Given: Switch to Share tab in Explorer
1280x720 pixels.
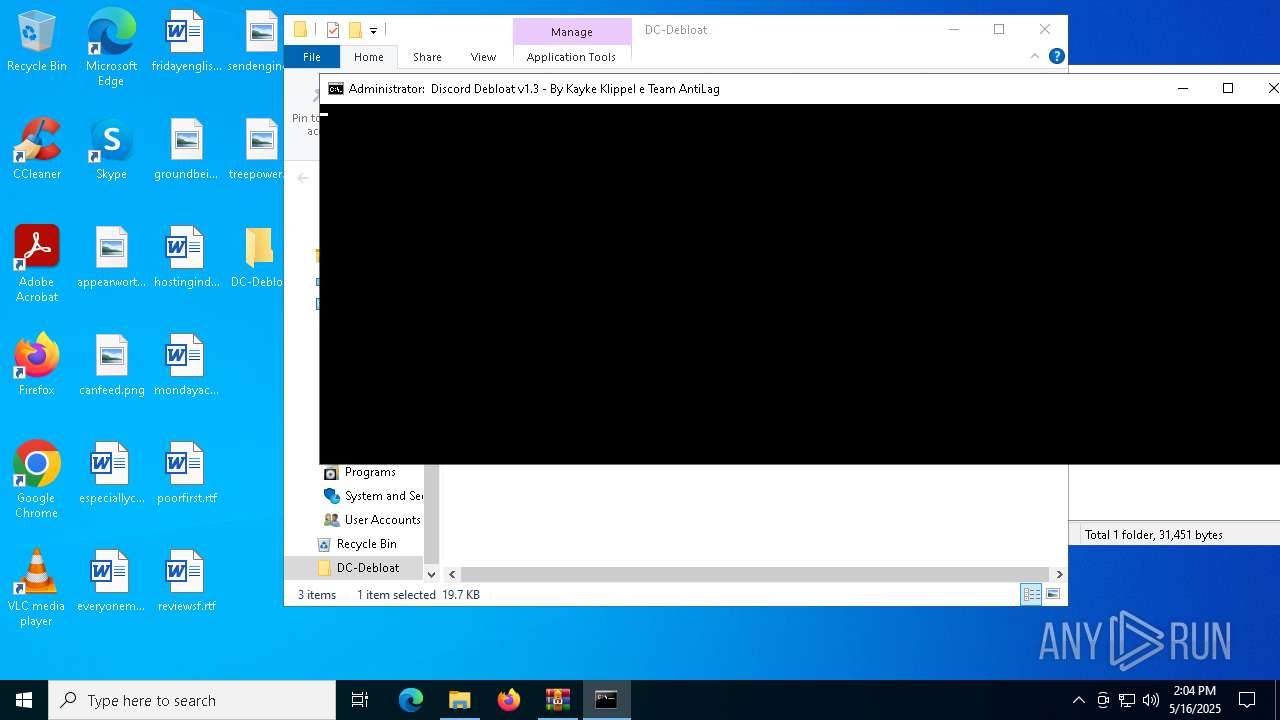Looking at the screenshot, I should tap(427, 57).
